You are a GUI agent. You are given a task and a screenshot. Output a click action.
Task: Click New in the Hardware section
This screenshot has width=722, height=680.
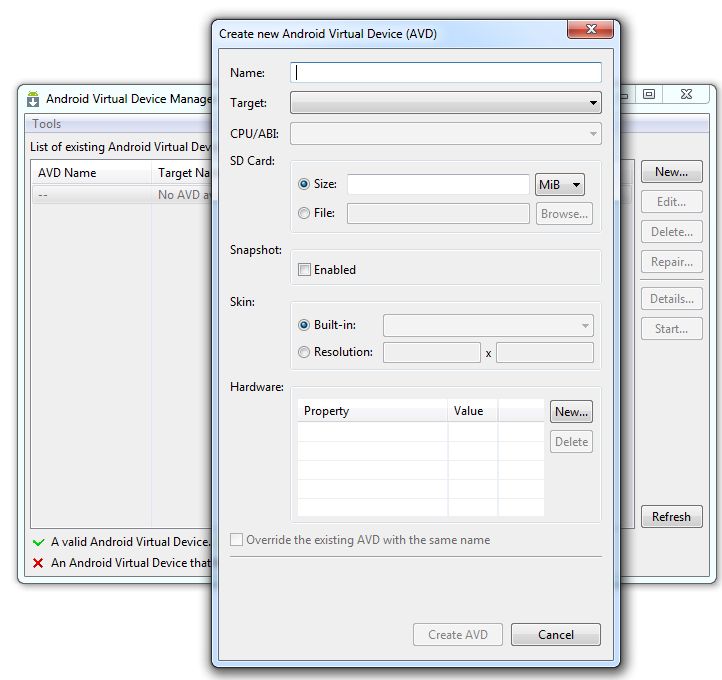pos(571,412)
